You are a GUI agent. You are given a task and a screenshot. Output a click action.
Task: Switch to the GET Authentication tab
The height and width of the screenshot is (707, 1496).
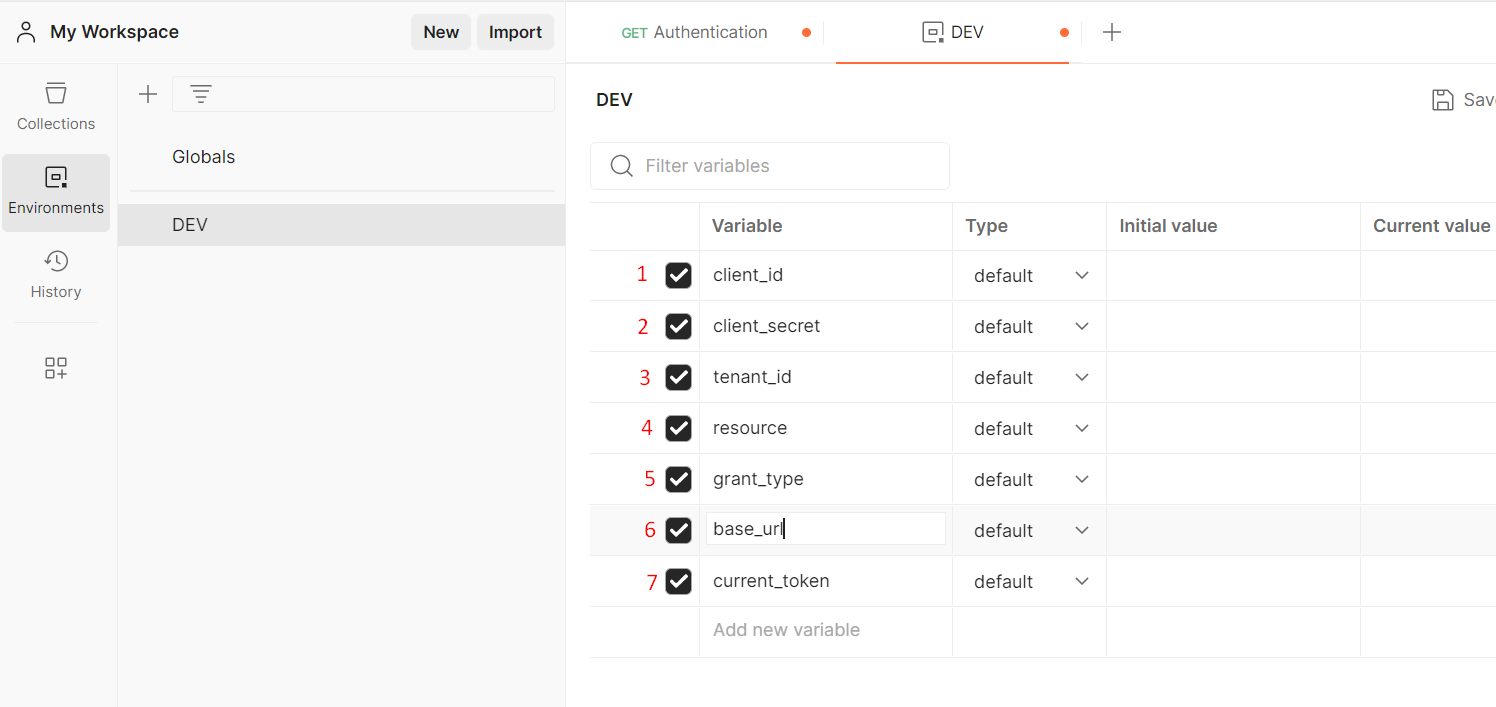tap(696, 32)
